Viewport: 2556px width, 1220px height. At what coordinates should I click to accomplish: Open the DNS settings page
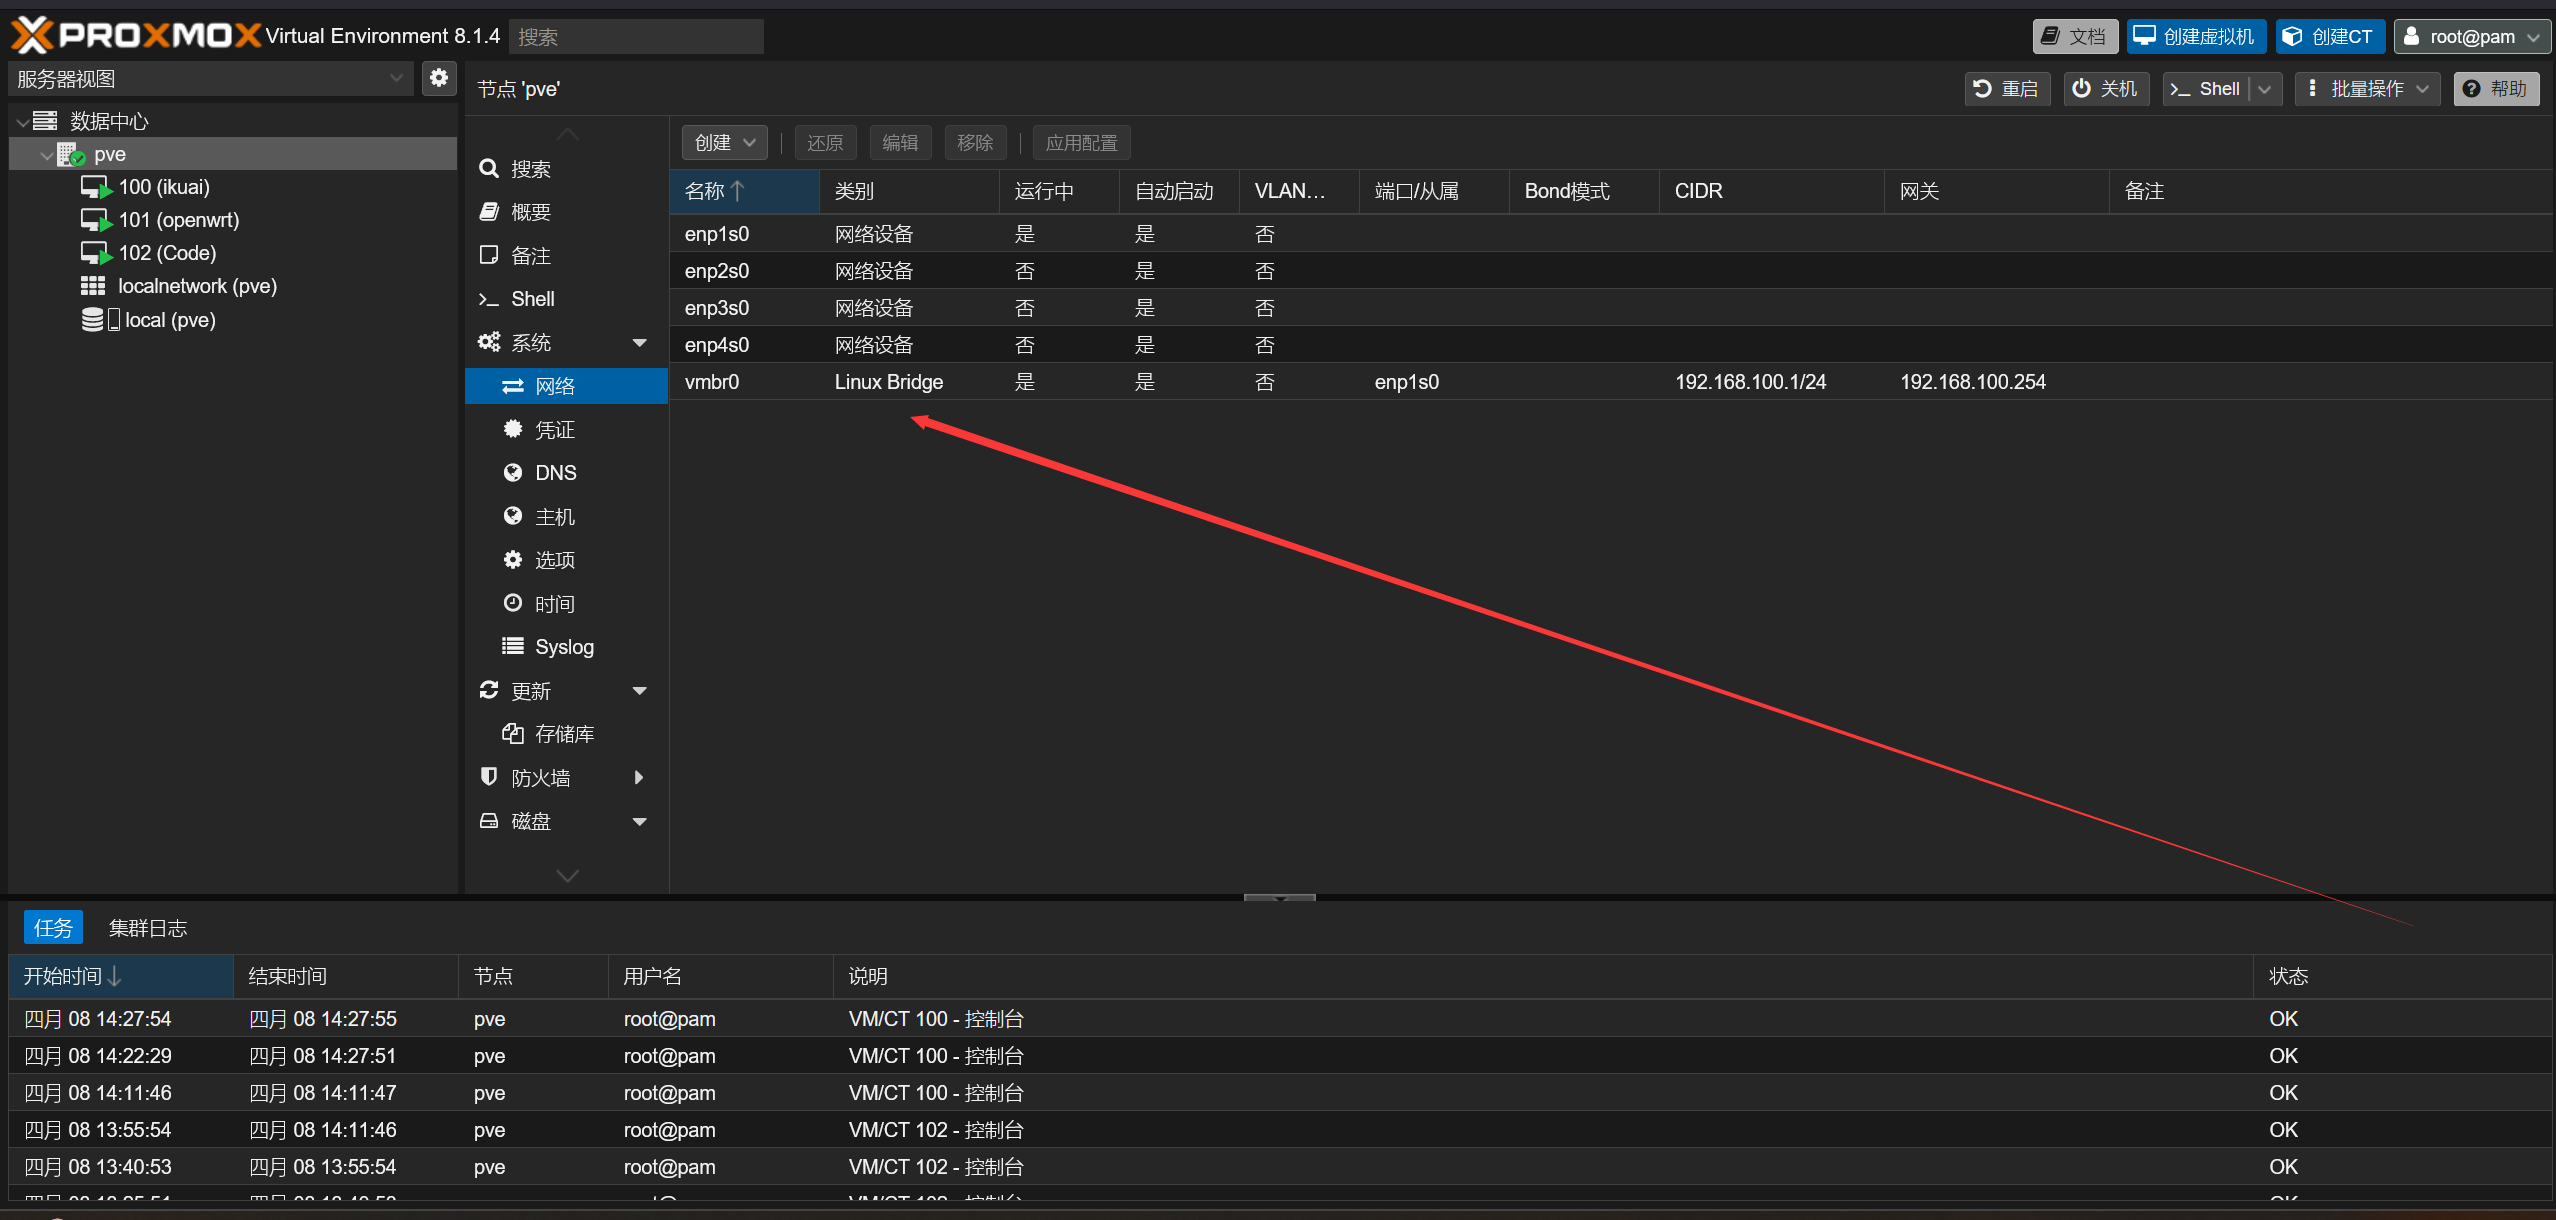coord(555,473)
